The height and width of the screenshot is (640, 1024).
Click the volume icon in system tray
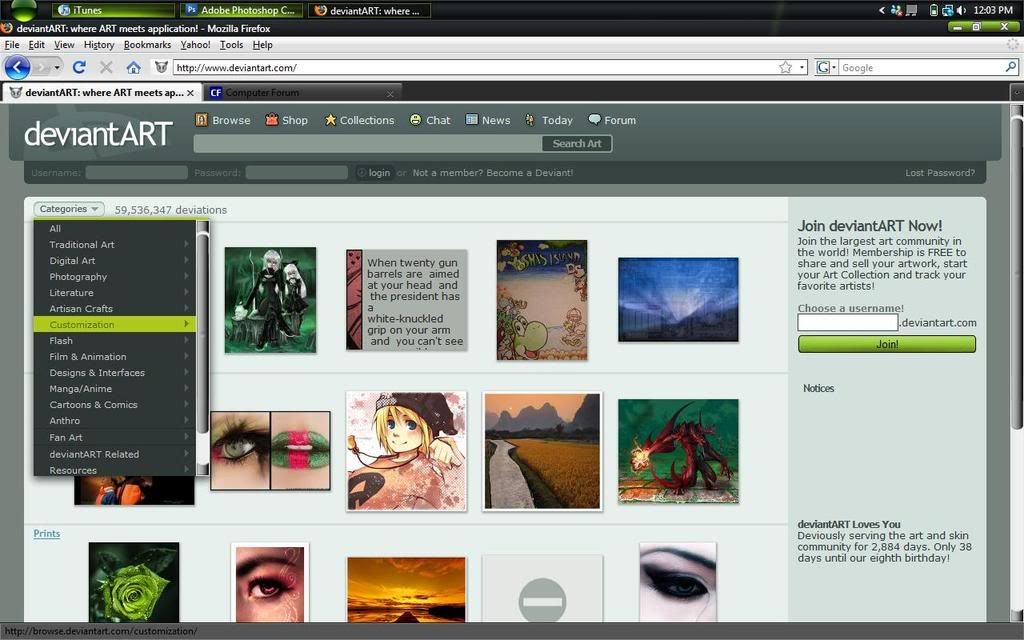[961, 10]
